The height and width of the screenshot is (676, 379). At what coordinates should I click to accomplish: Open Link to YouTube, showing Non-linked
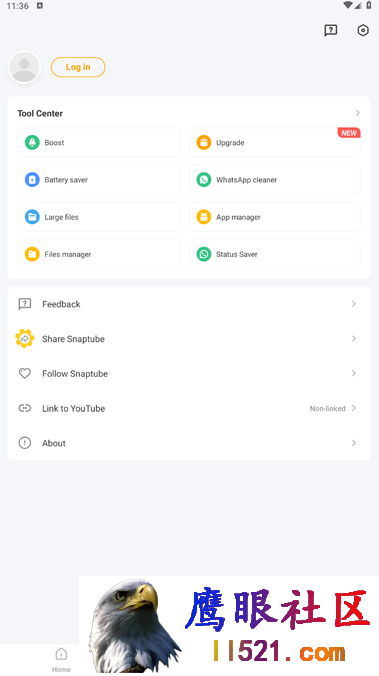tap(189, 408)
